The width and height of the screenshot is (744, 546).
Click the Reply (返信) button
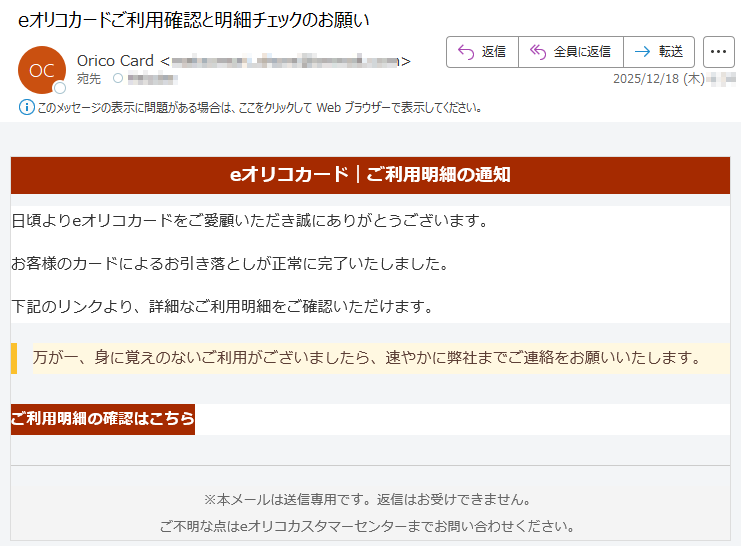tap(482, 51)
